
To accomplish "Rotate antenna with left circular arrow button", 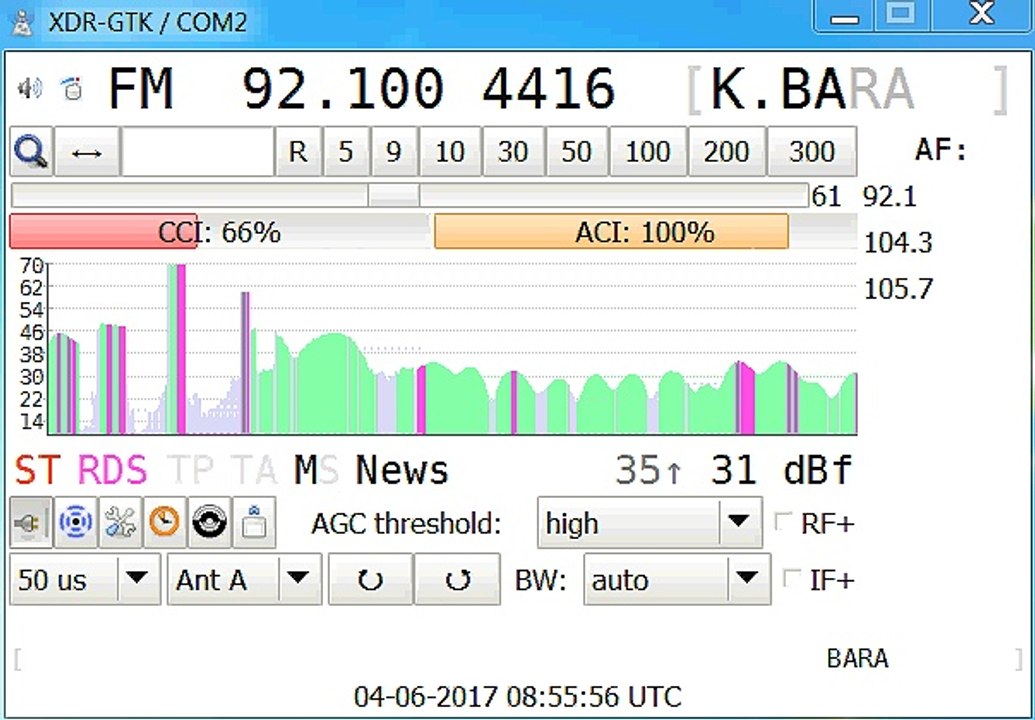I will [370, 580].
